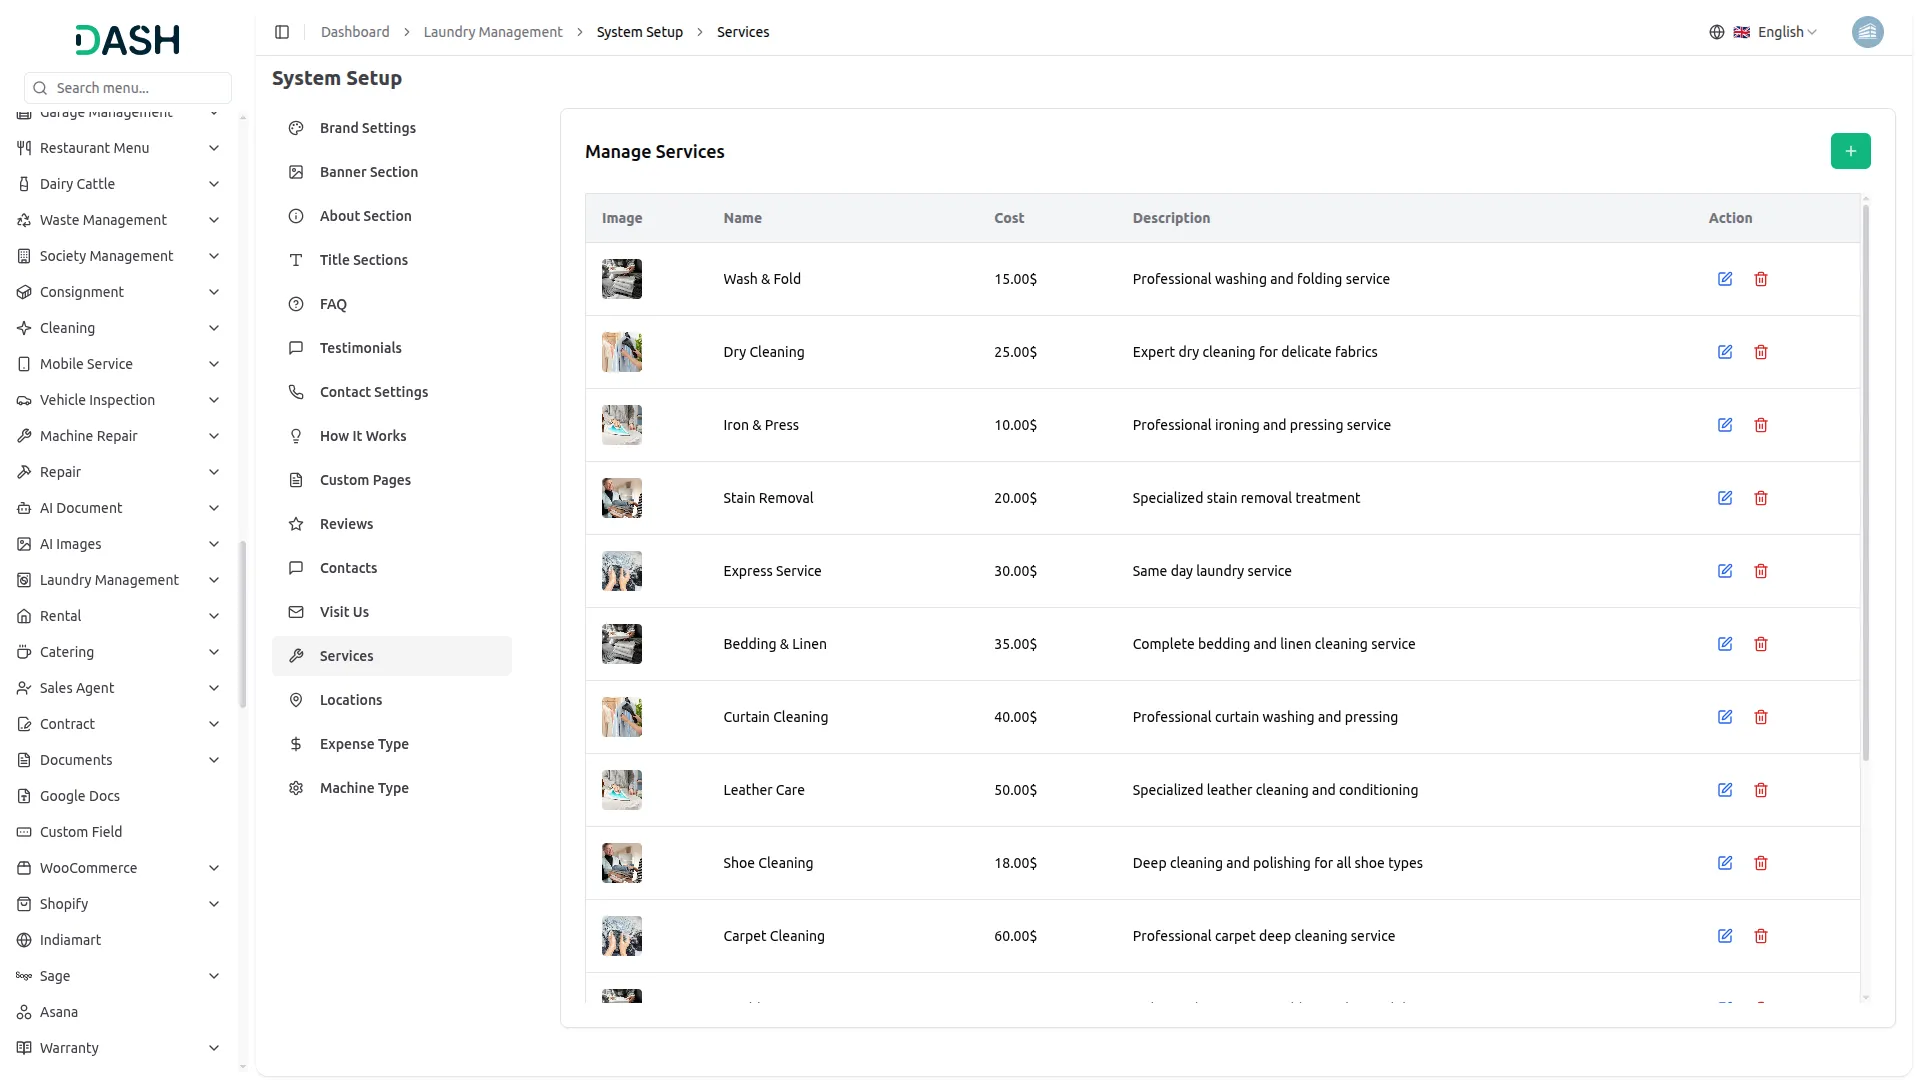Expand Restaurant Menu in sidebar
1920x1080 pixels.
(x=119, y=148)
